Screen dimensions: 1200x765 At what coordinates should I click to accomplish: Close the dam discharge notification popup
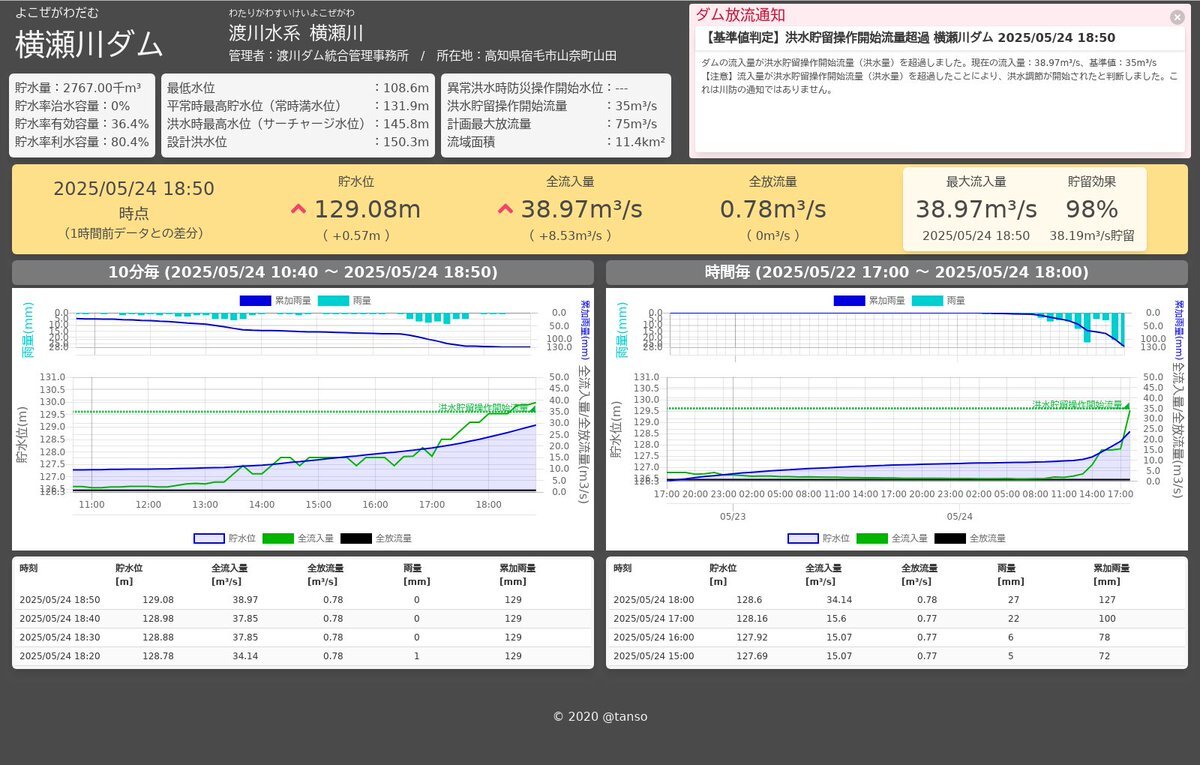tap(1177, 17)
